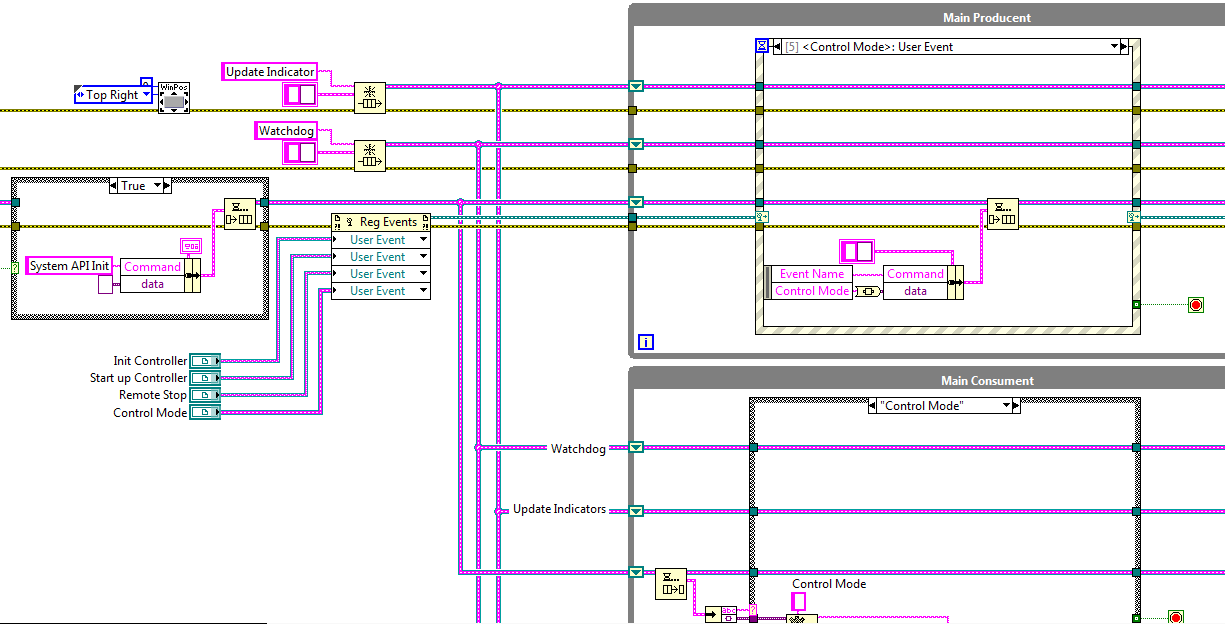The height and width of the screenshot is (624, 1225).
Task: Click the Update Indicators shift register on Main Consument
Action: coord(636,511)
